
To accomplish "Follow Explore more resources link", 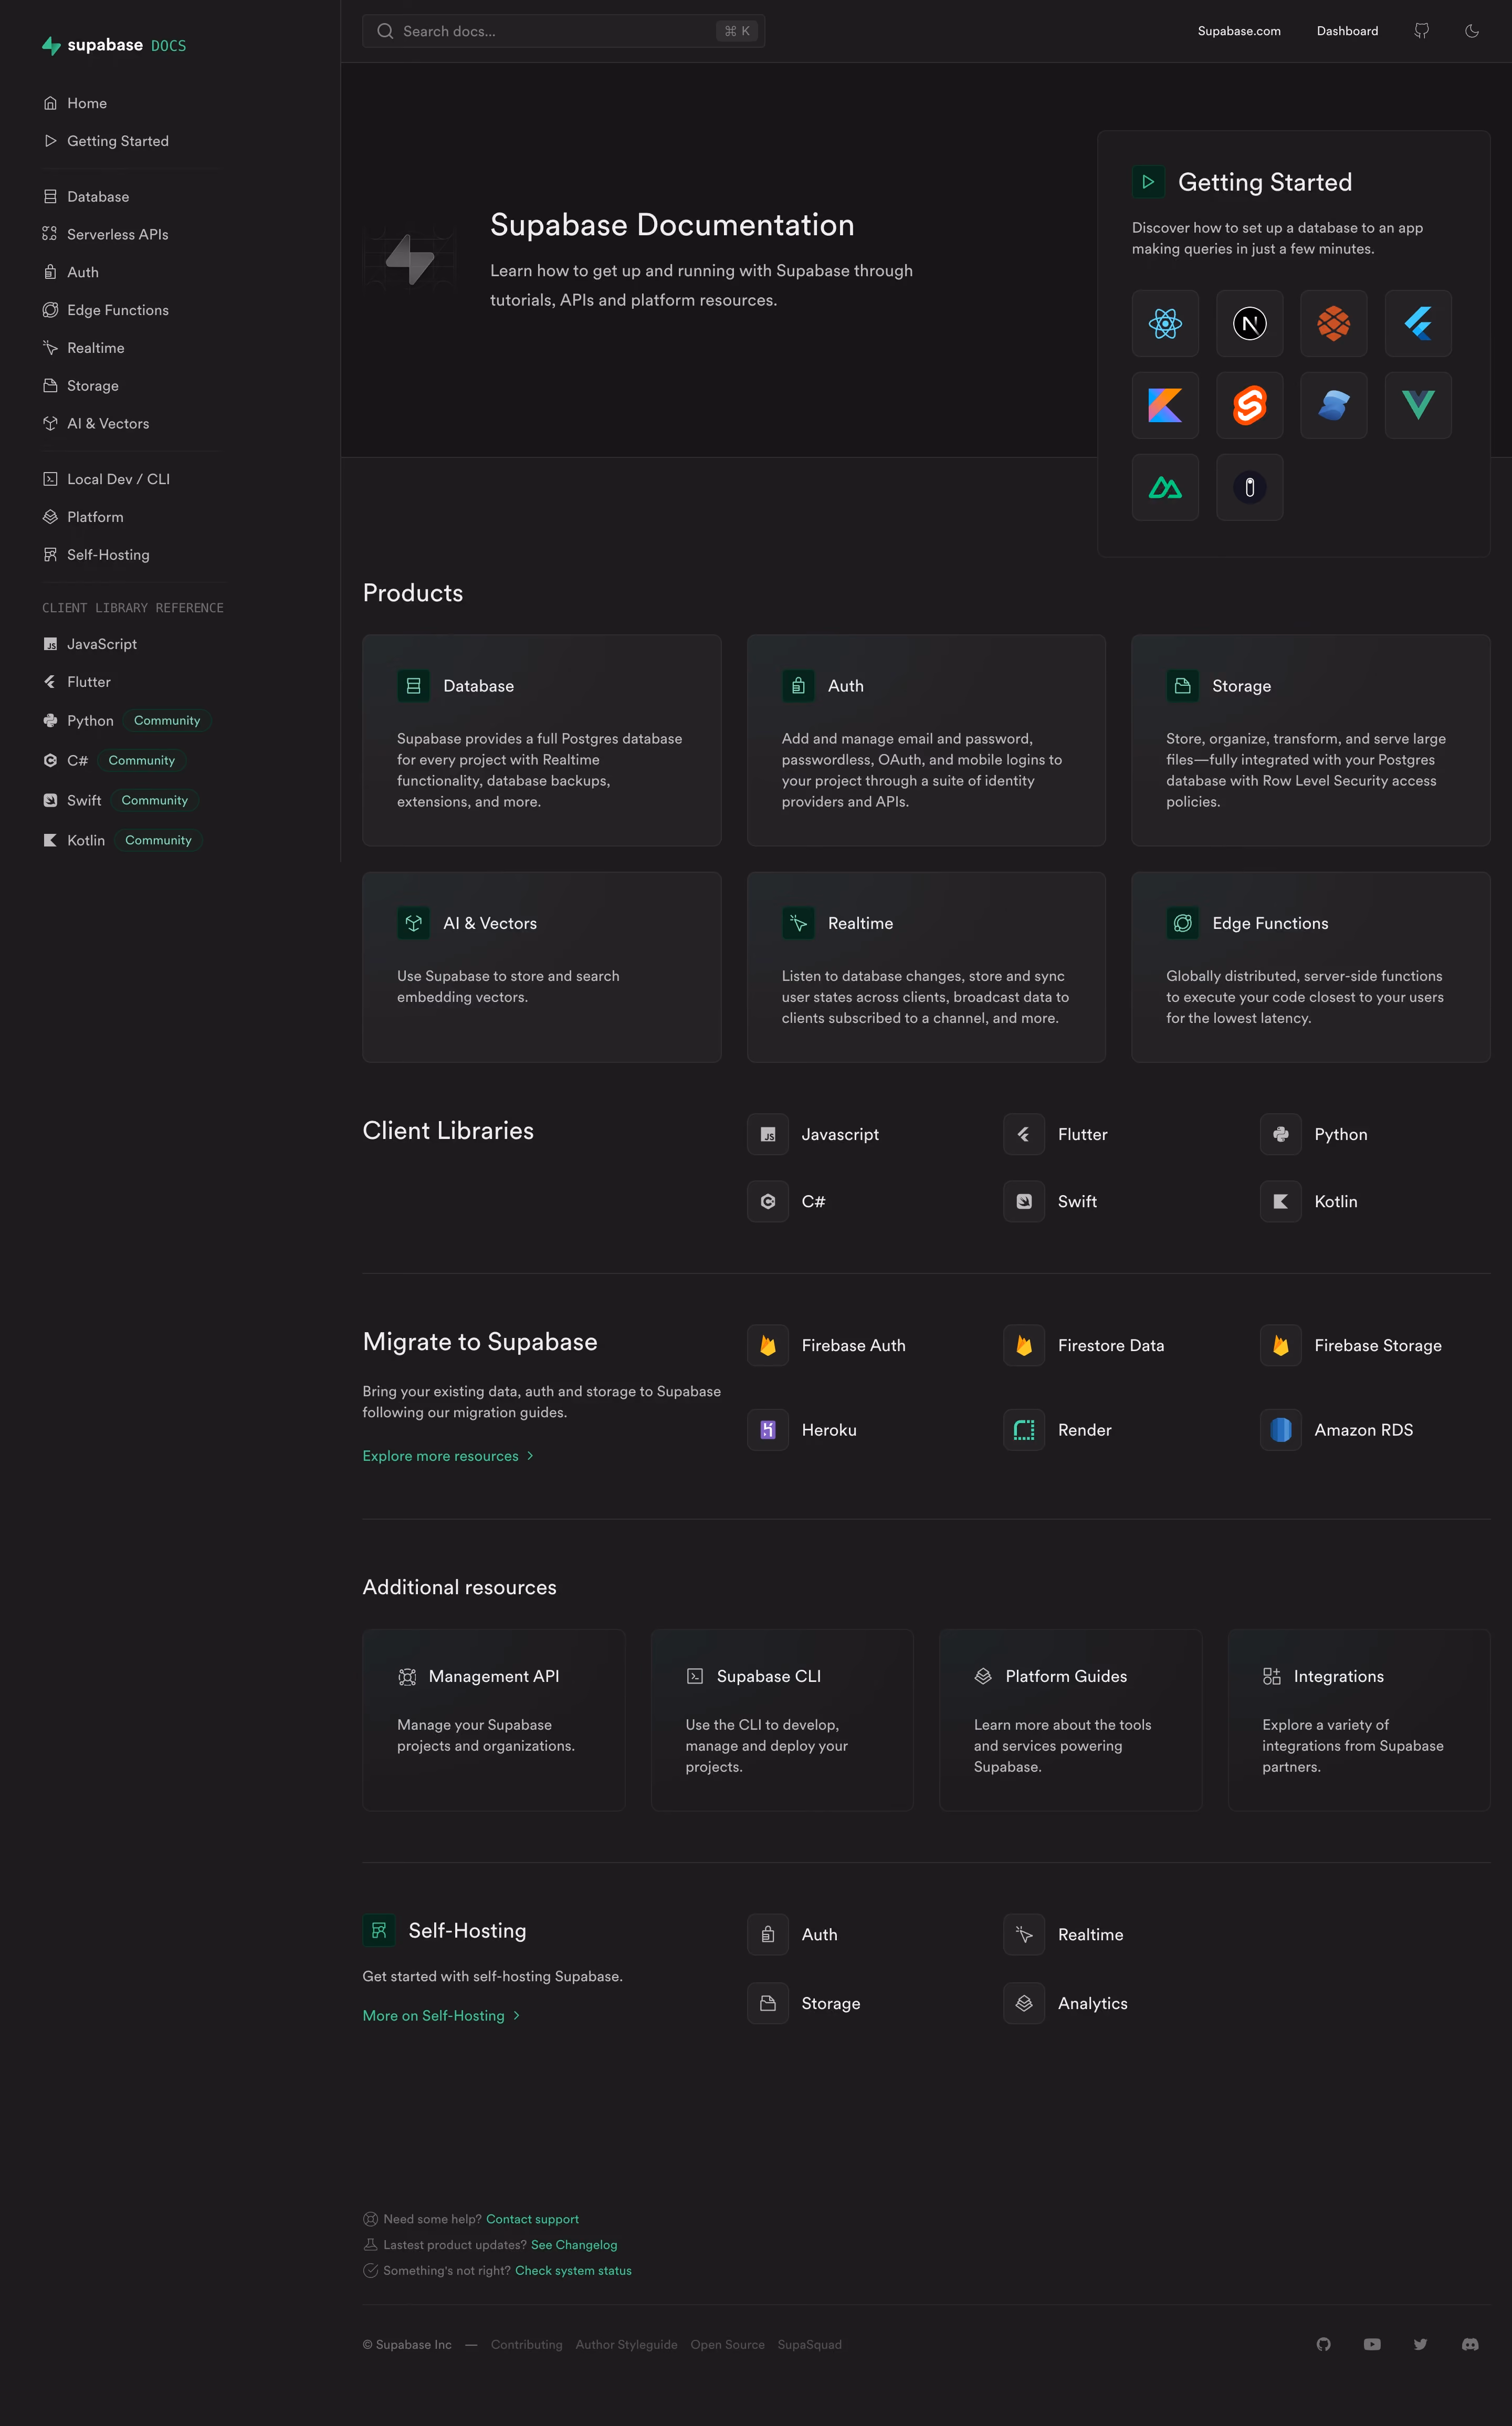I will (448, 1455).
